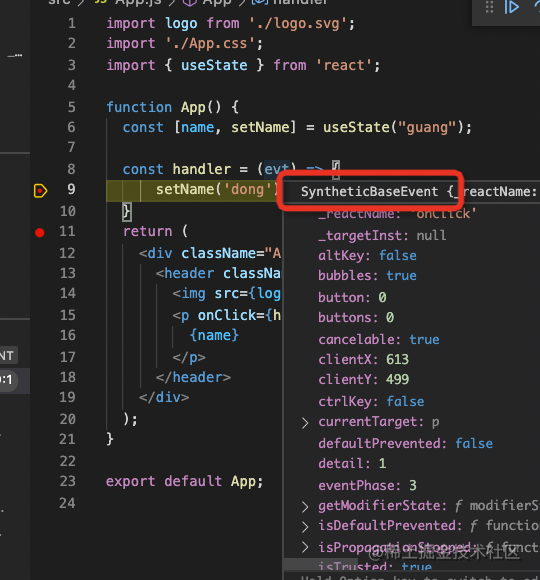Toggle the red breakpoint on line 11
This screenshot has width=540, height=580.
click(40, 232)
